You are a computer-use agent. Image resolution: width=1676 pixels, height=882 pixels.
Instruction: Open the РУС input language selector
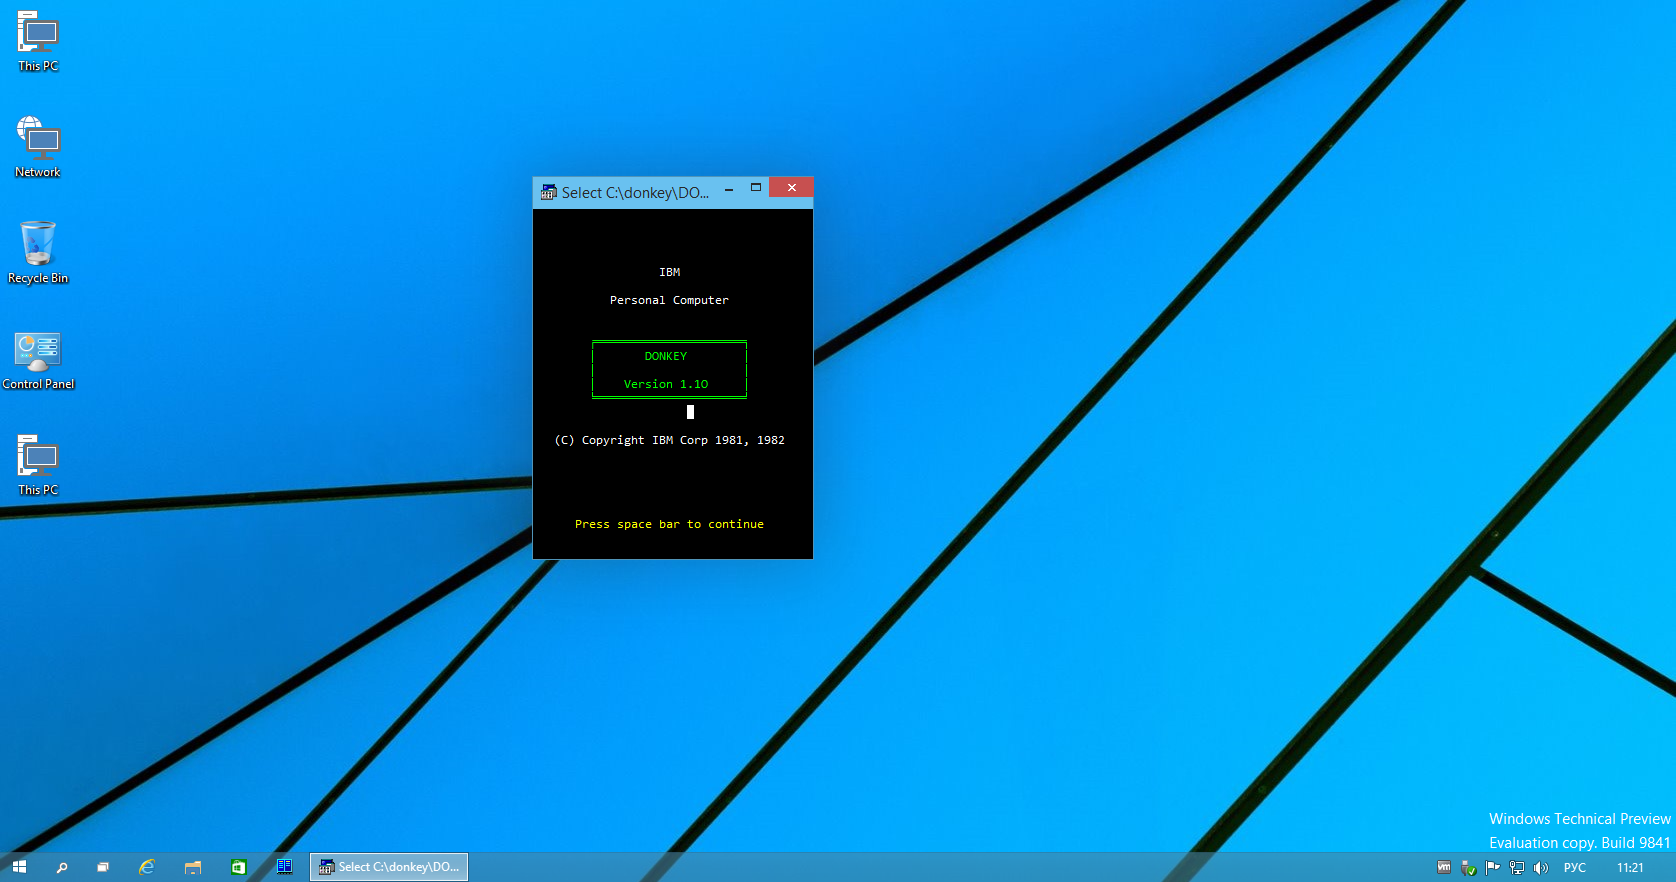[1575, 867]
